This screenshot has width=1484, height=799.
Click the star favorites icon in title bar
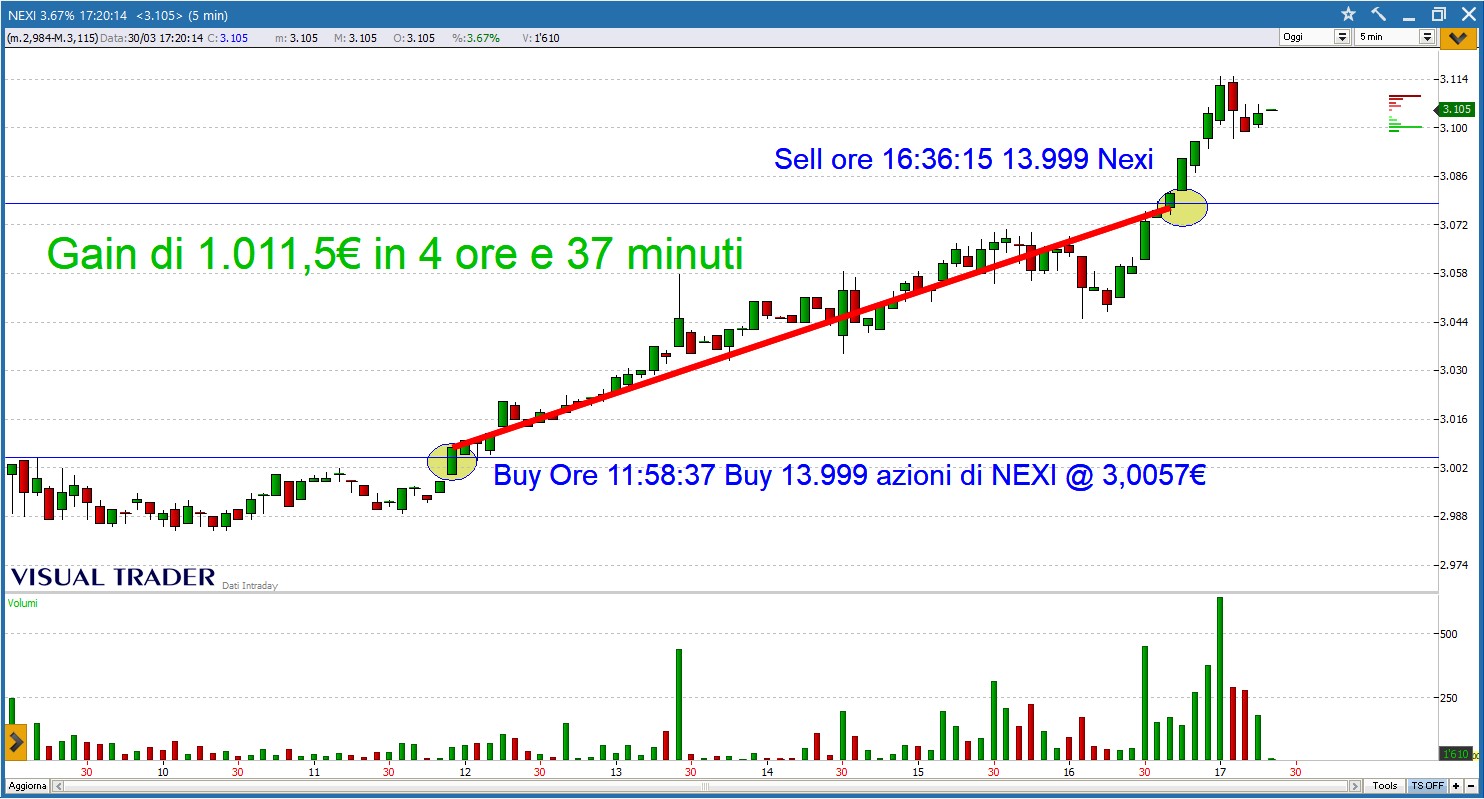(x=1348, y=14)
